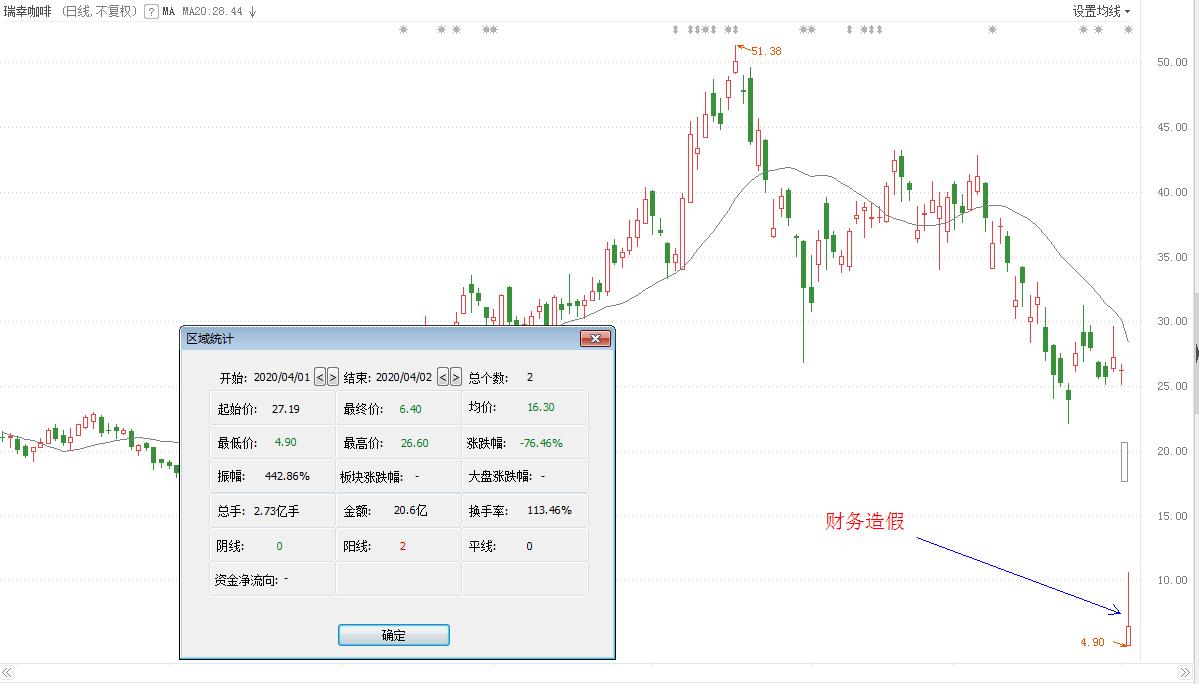Step the 开始 start date backward
This screenshot has height=684, width=1199.
tap(320, 377)
